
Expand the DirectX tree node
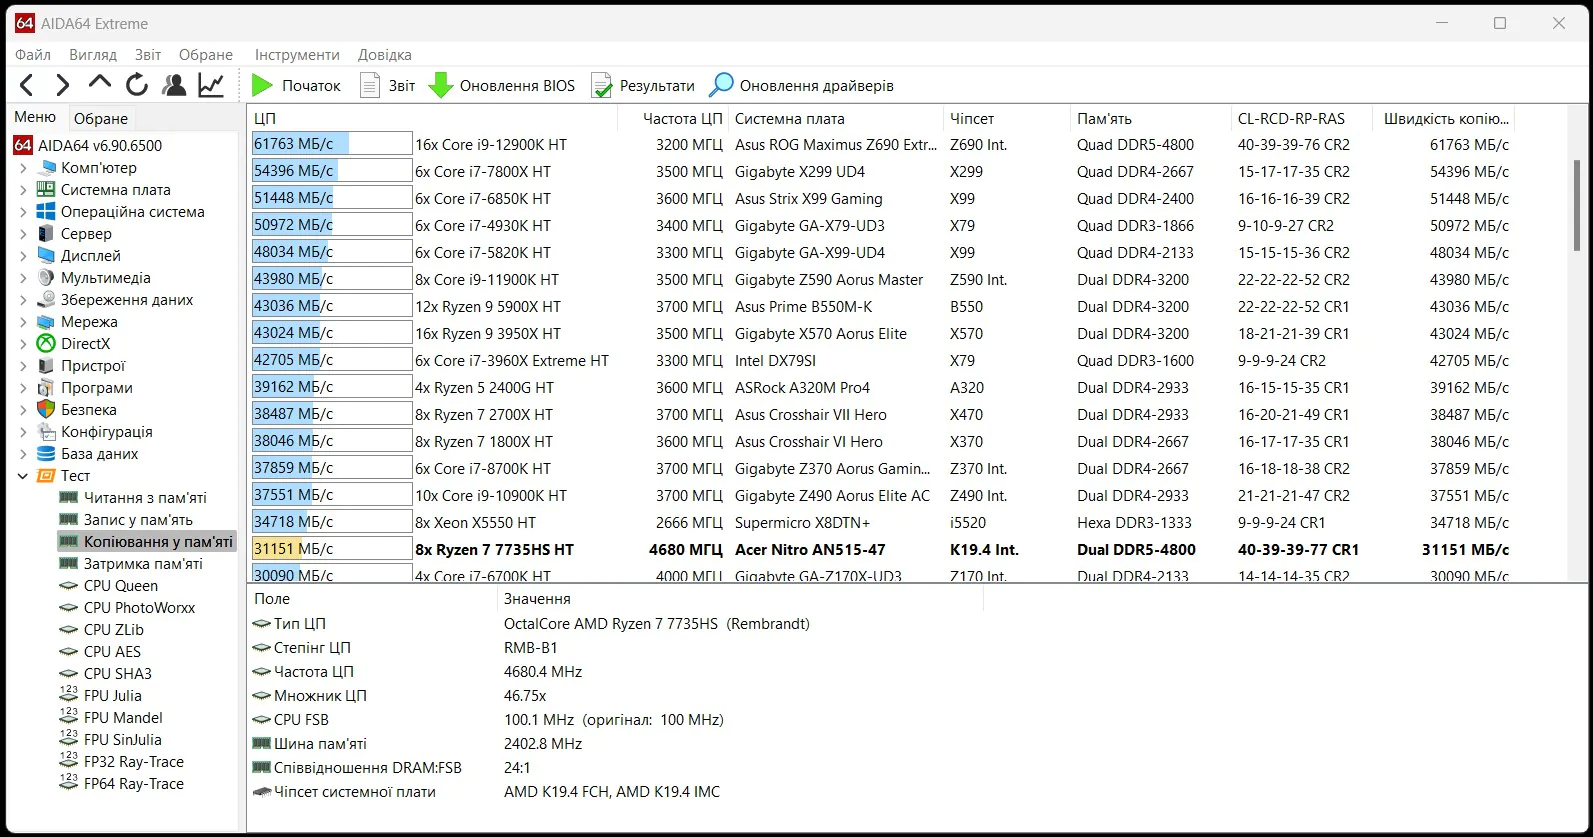[23, 344]
